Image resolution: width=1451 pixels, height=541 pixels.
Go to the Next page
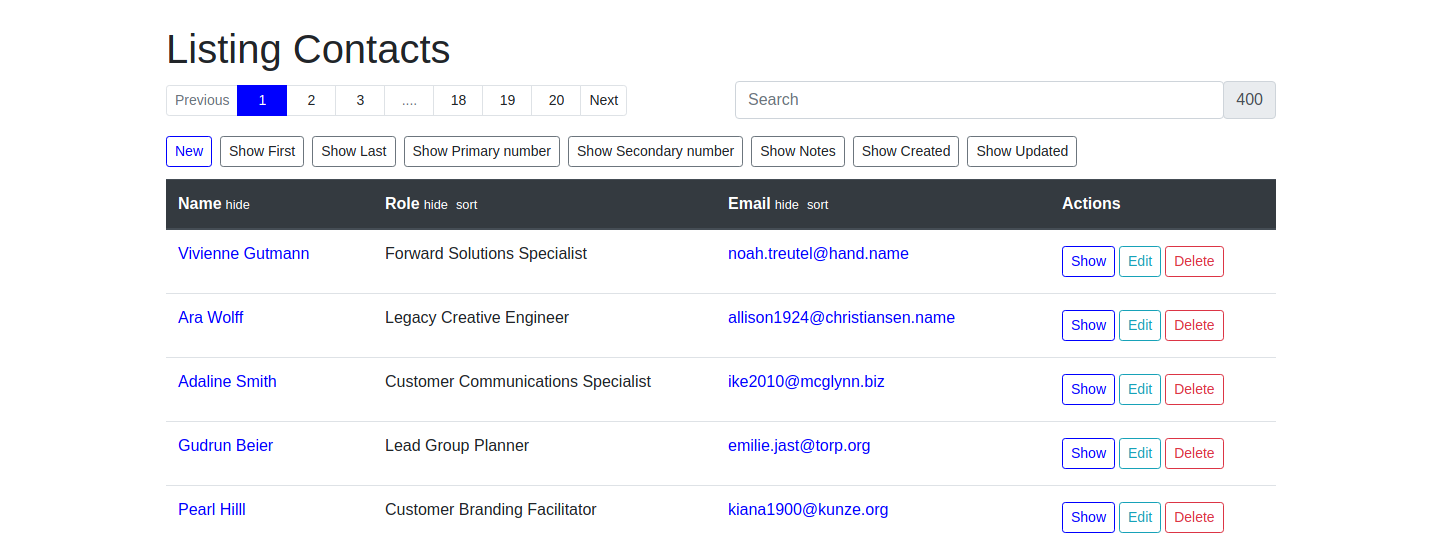[603, 100]
